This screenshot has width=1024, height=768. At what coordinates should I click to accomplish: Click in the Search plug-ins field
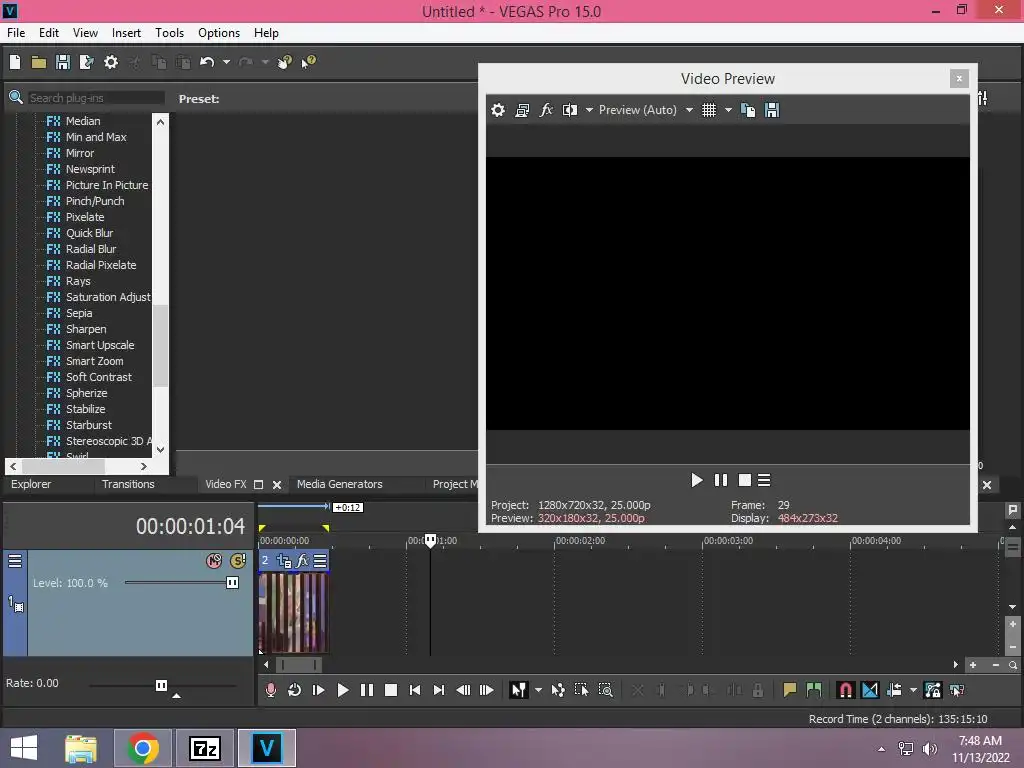[96, 98]
